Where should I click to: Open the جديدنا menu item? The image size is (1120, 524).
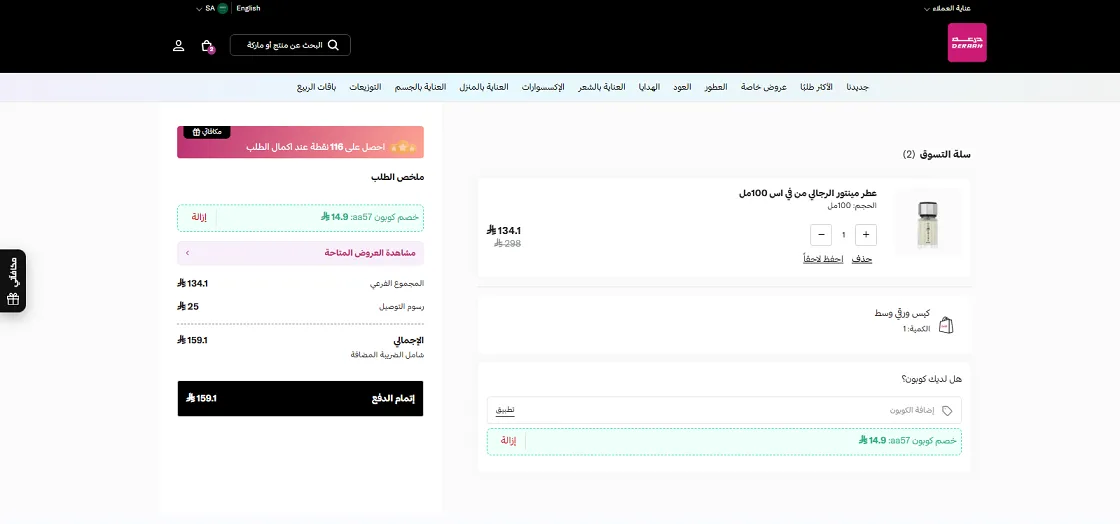click(x=857, y=87)
